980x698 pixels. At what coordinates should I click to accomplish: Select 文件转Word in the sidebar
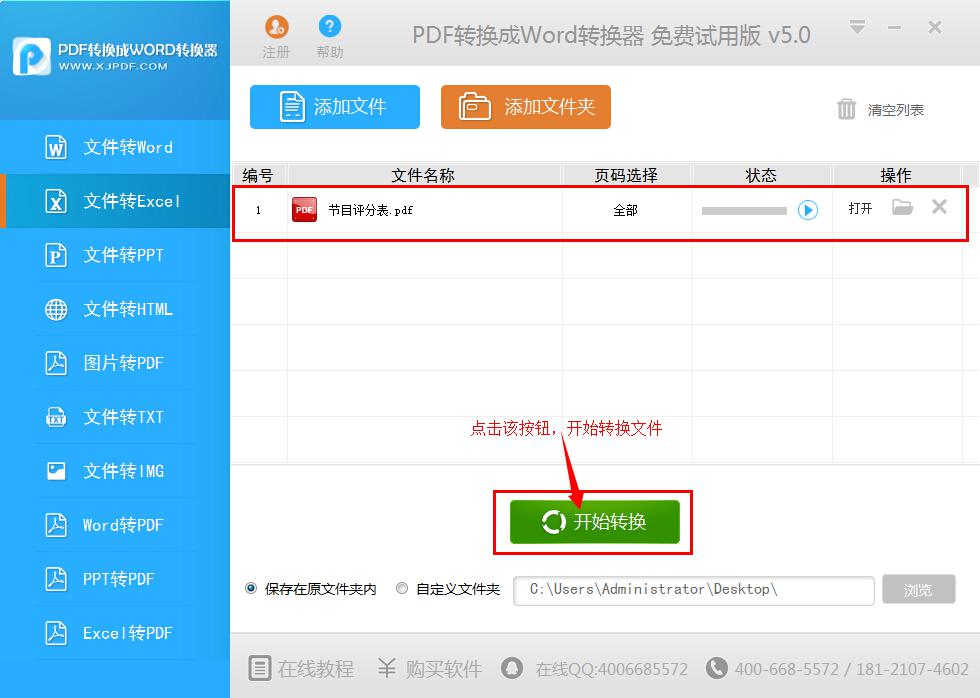click(115, 147)
